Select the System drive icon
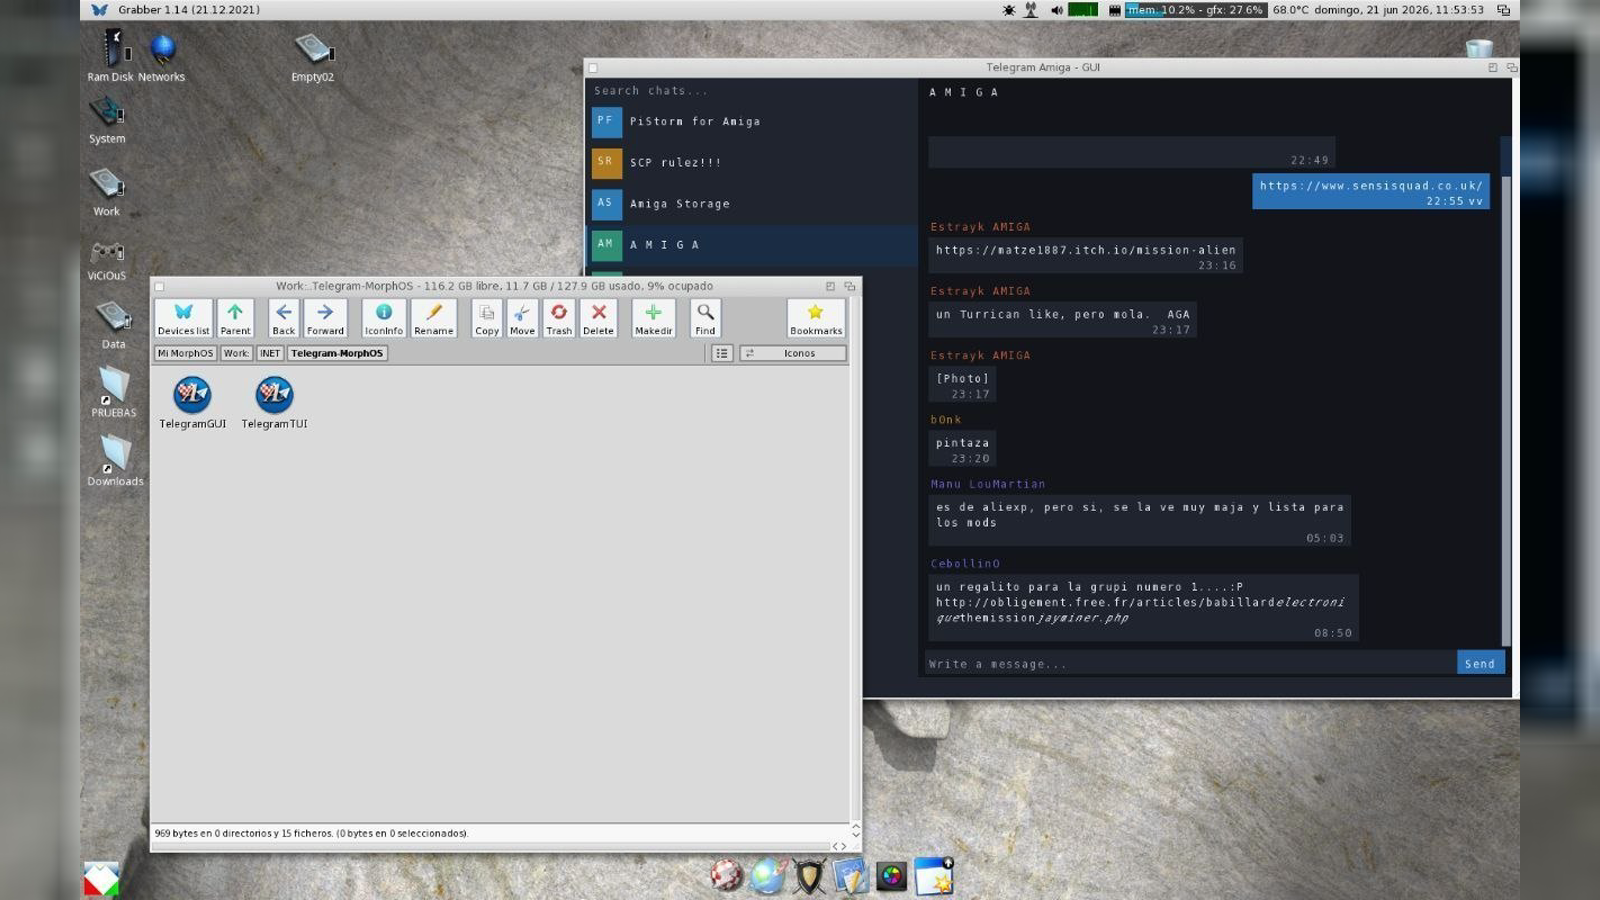 pos(107,120)
